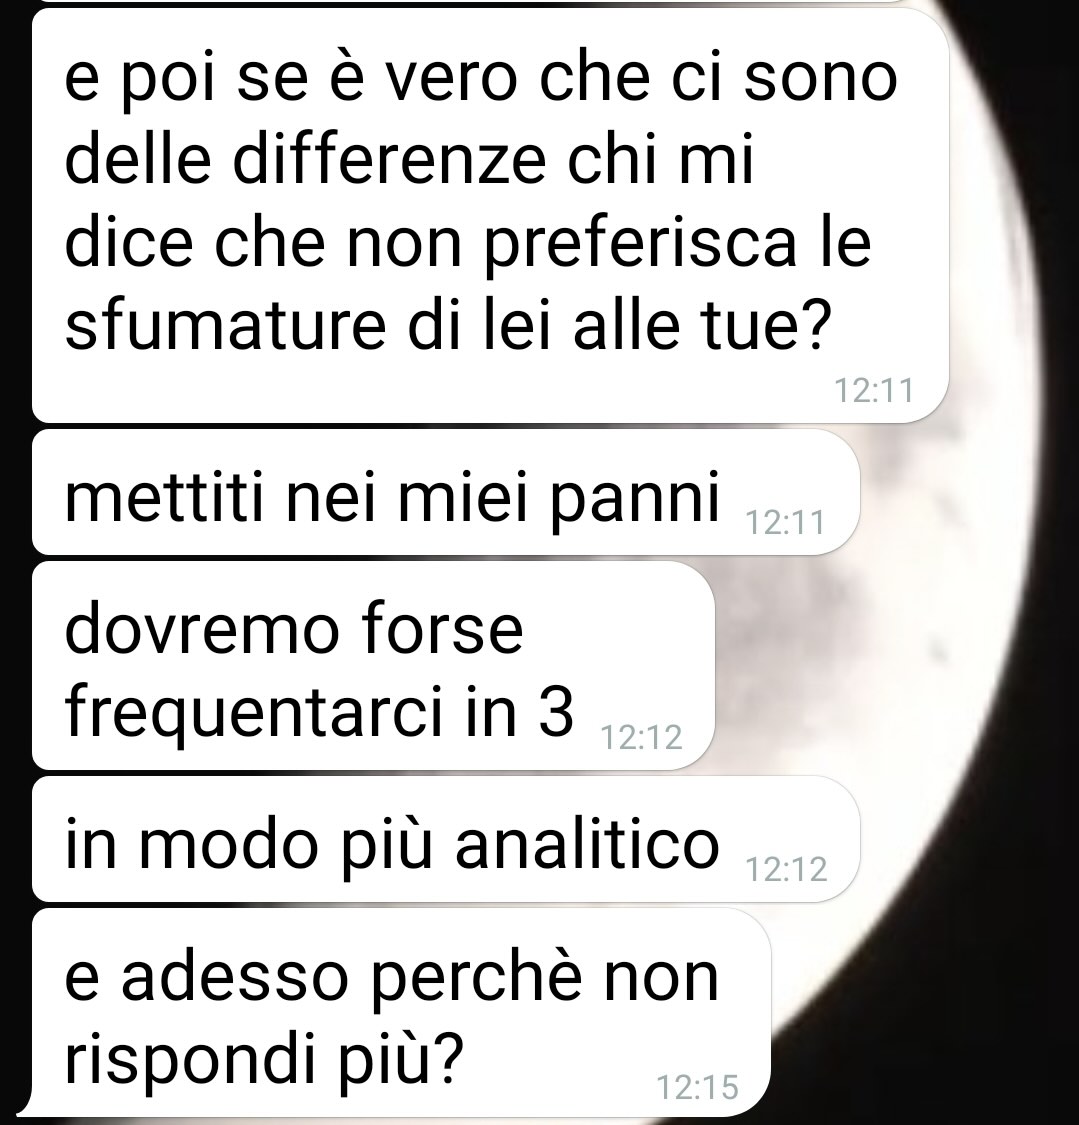1079x1125 pixels.
Task: Click the word 'frequentarci' in the message
Action: pyautogui.click(x=254, y=713)
